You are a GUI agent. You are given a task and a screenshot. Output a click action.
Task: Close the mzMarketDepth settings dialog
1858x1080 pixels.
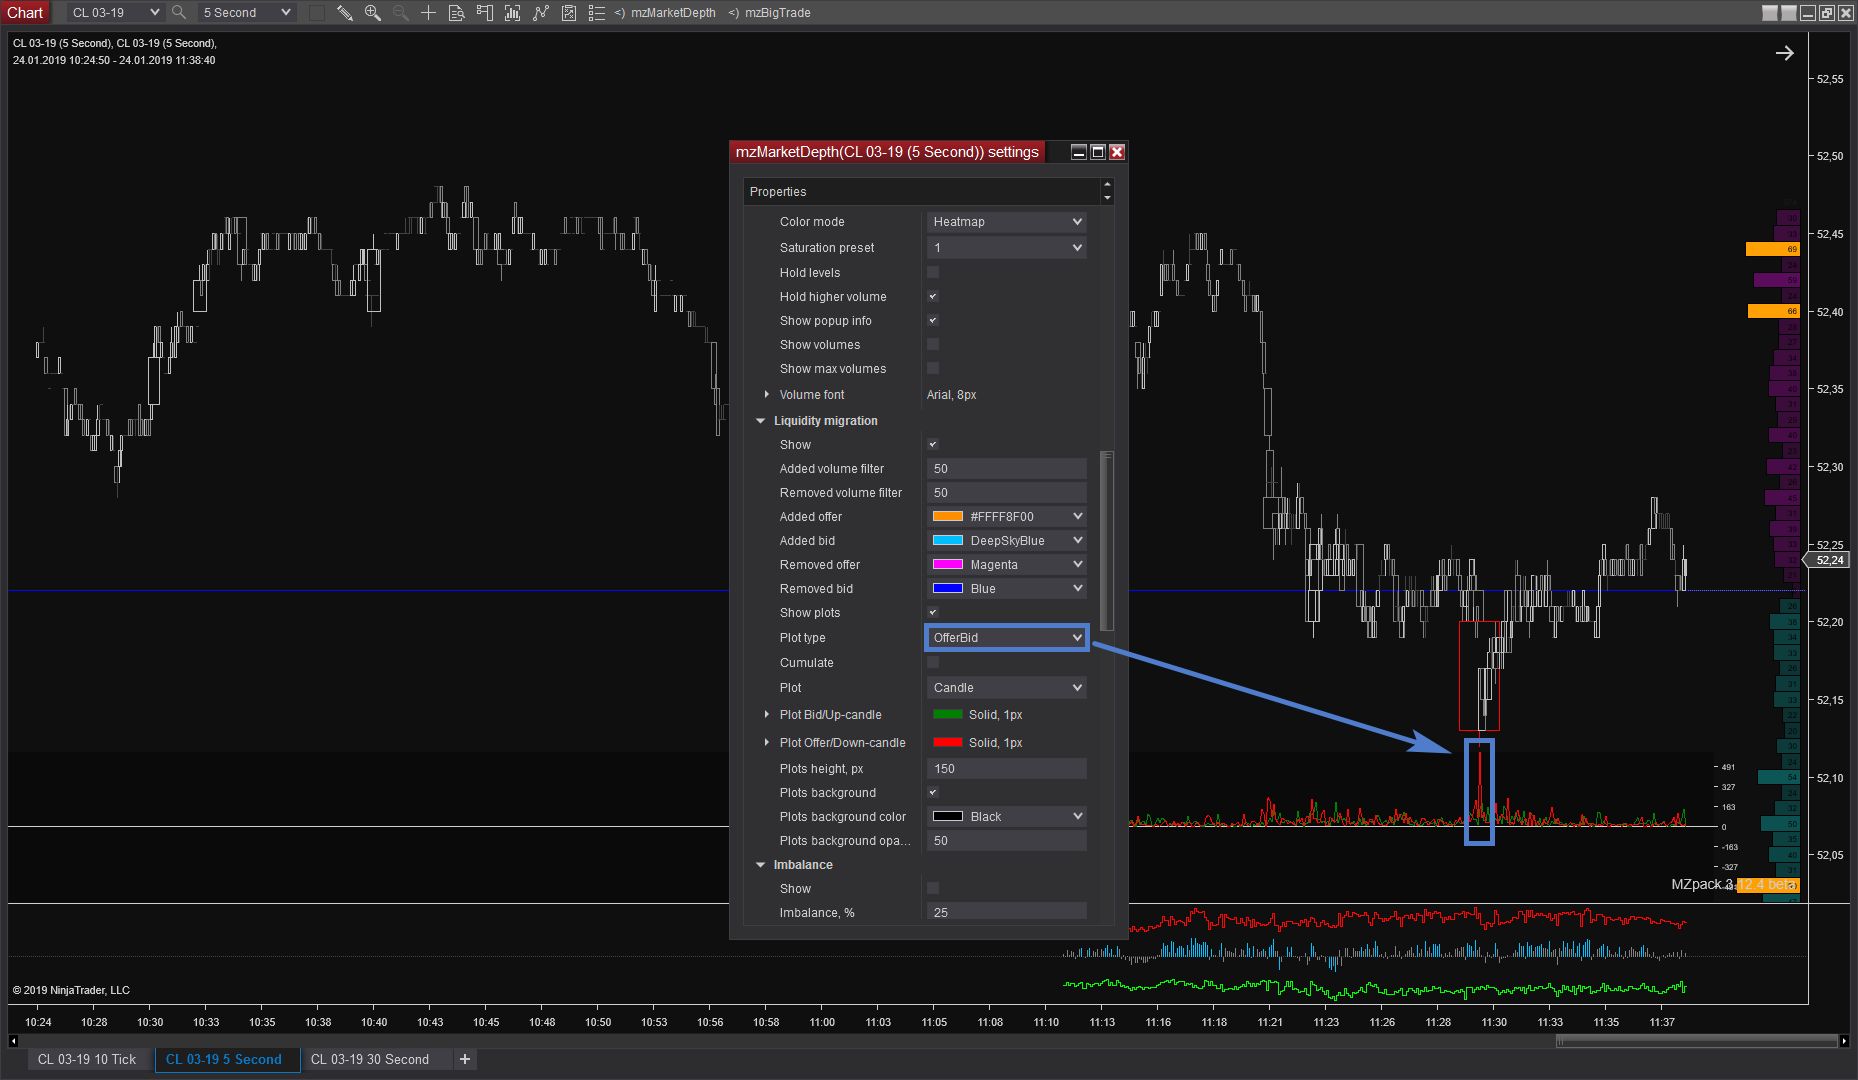pyautogui.click(x=1117, y=152)
